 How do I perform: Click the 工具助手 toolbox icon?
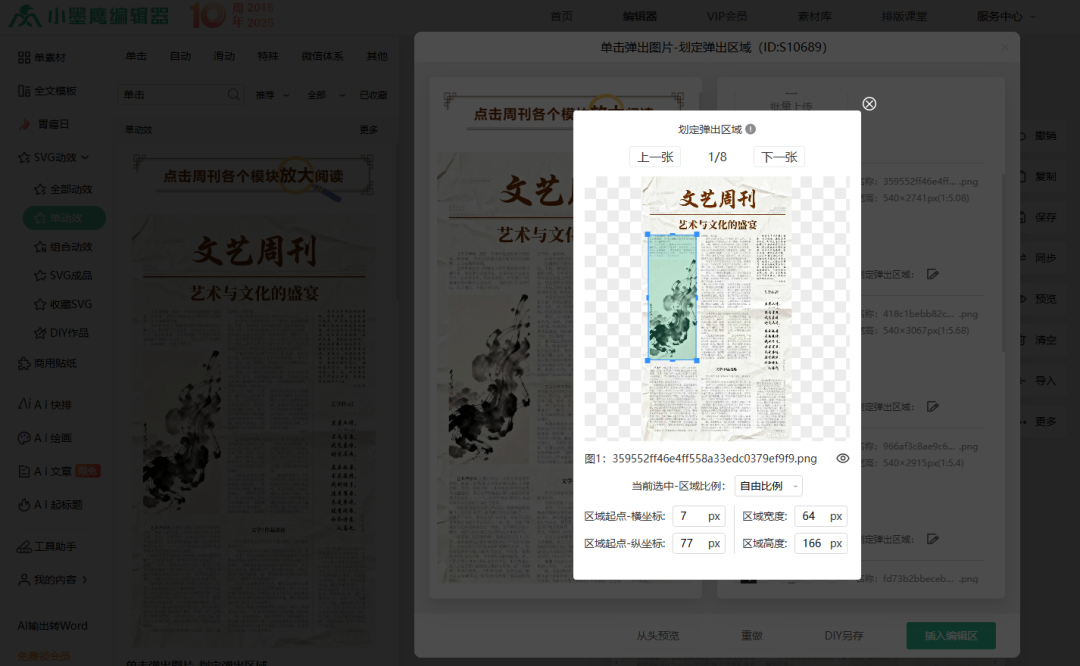pyautogui.click(x=24, y=546)
